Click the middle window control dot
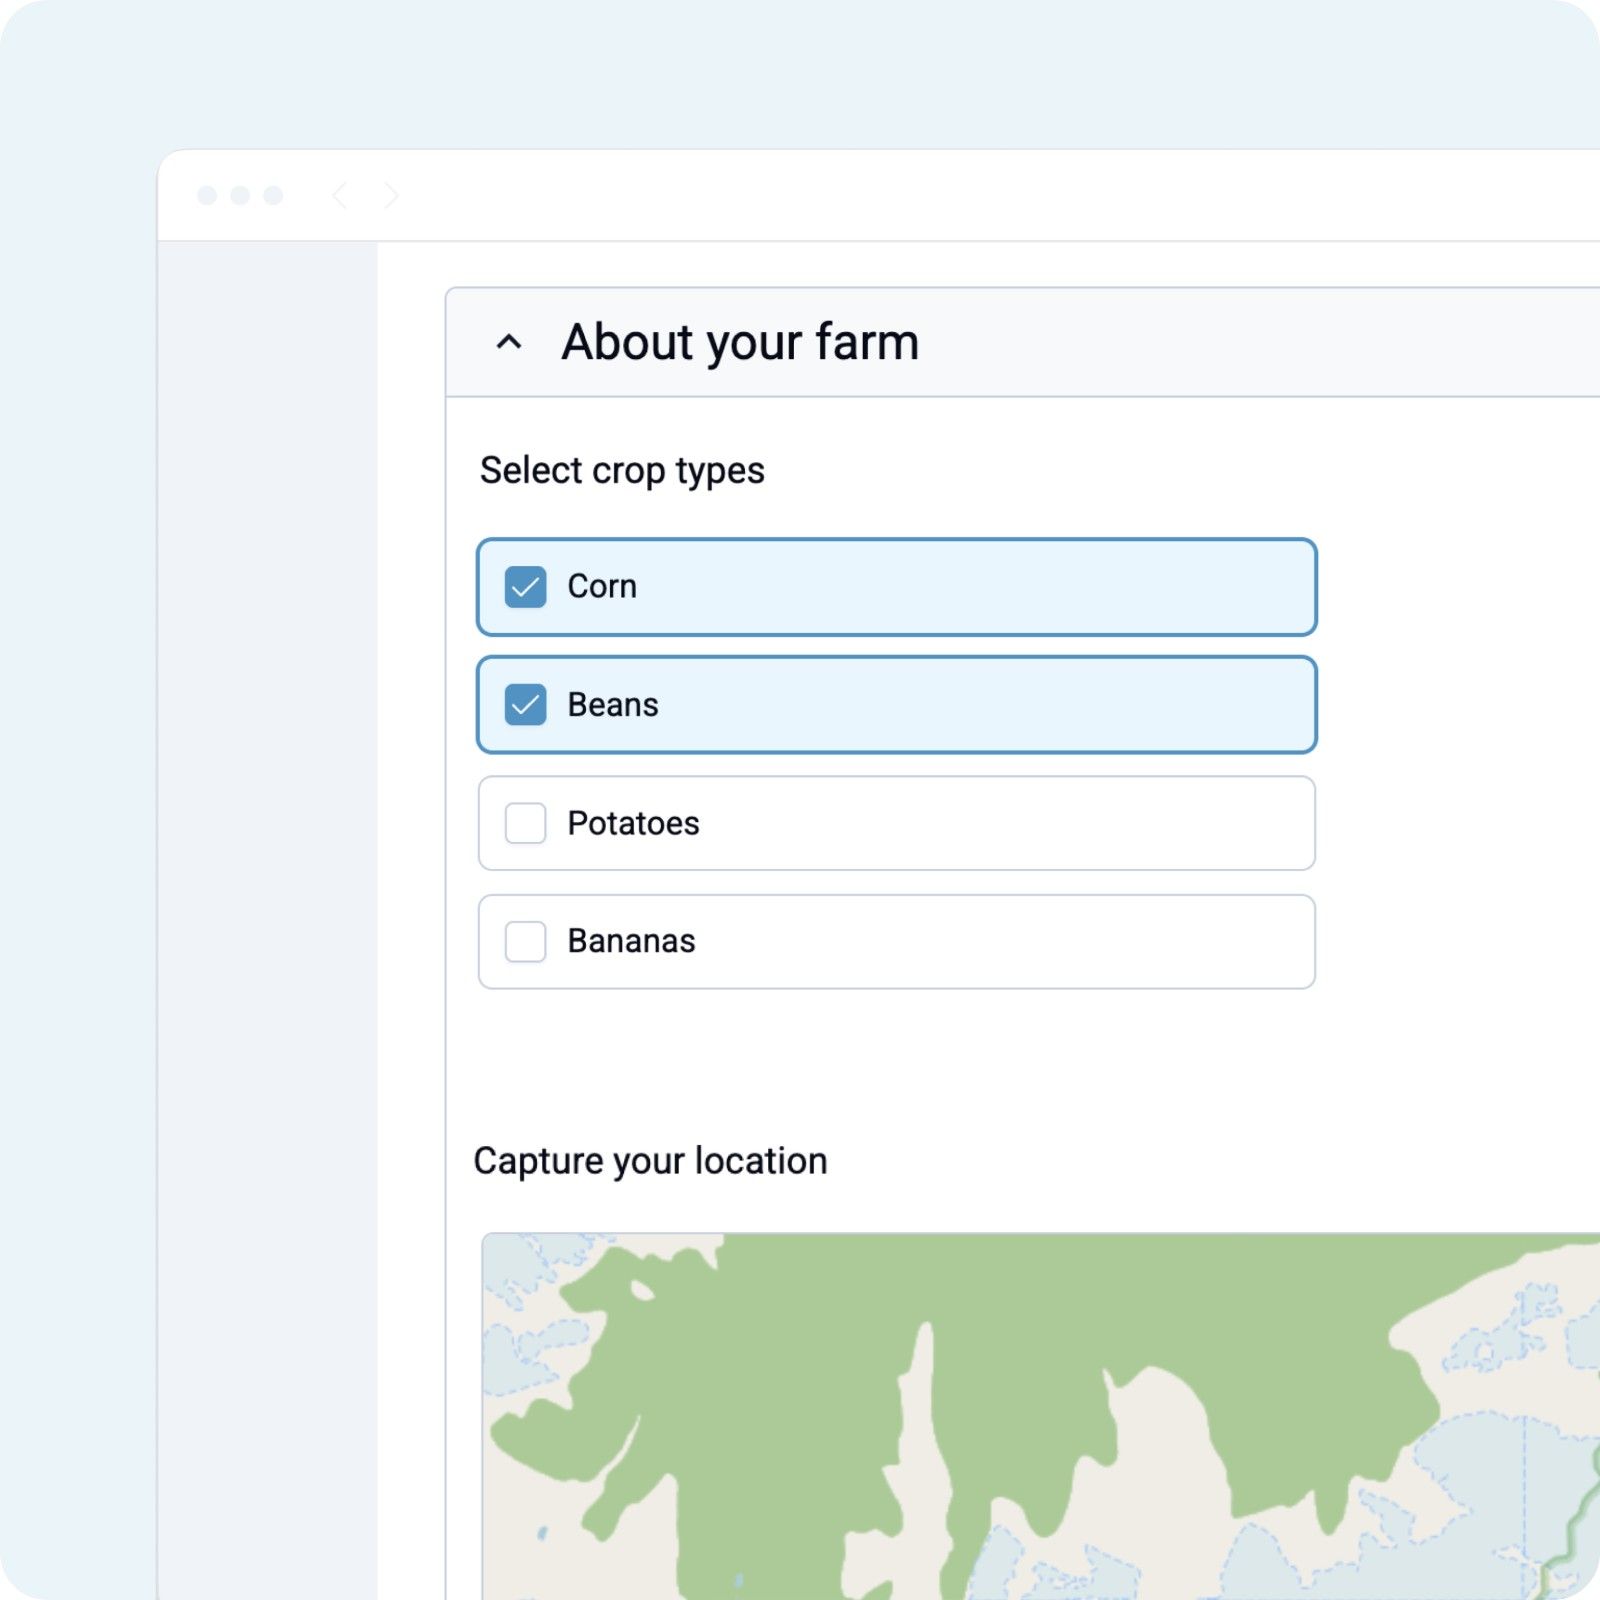This screenshot has width=1600, height=1600. [240, 195]
